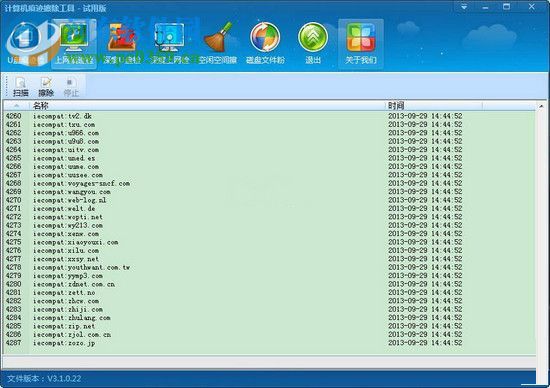Select row iecompat:wy213.com
This screenshot has width=550, height=388.
click(x=269, y=226)
